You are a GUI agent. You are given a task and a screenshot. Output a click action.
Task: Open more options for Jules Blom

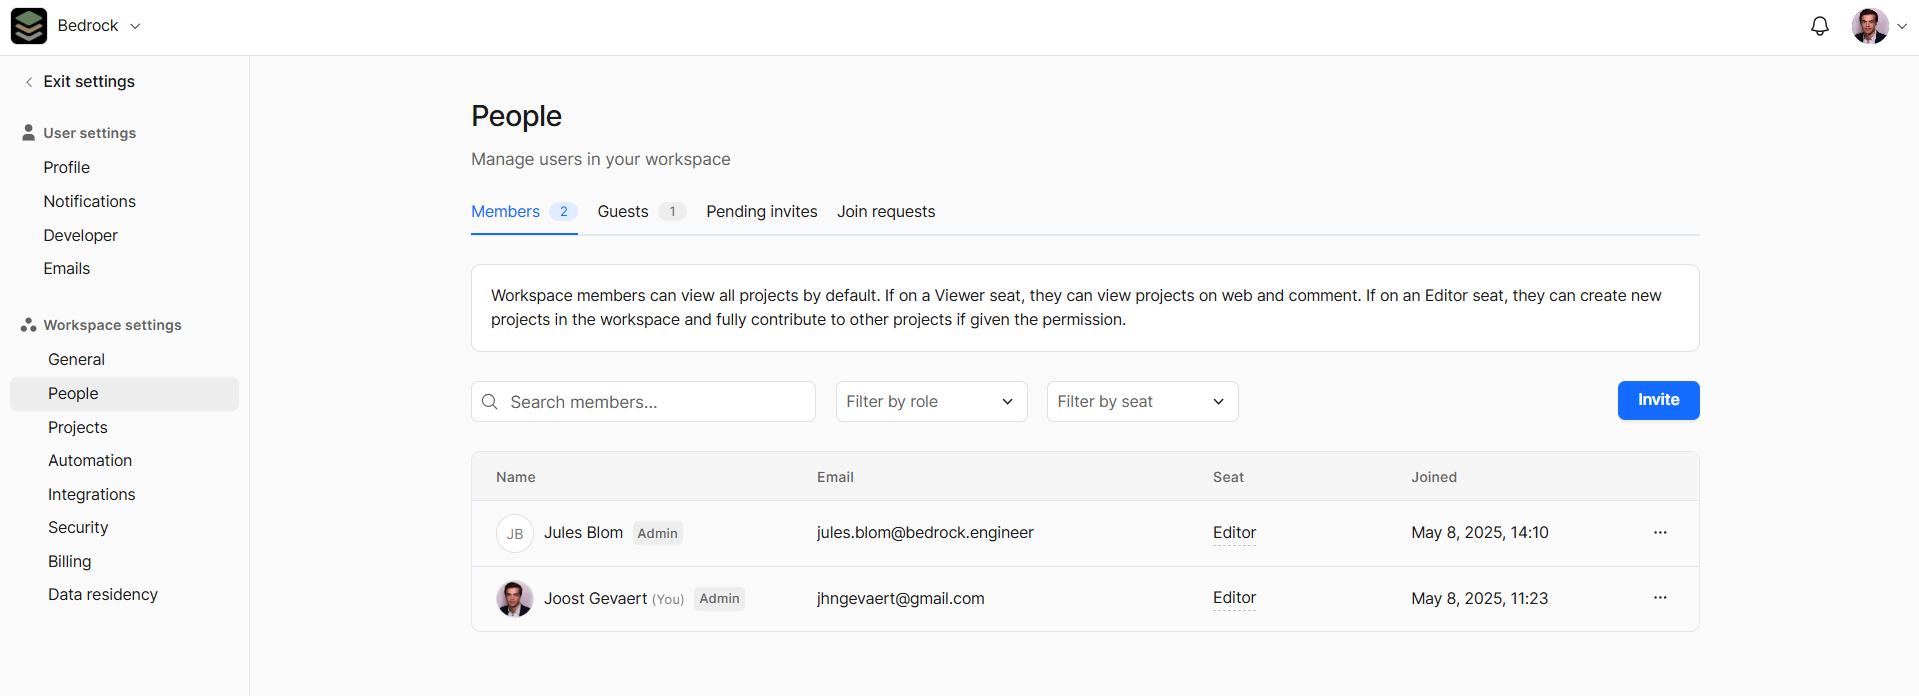coord(1659,533)
